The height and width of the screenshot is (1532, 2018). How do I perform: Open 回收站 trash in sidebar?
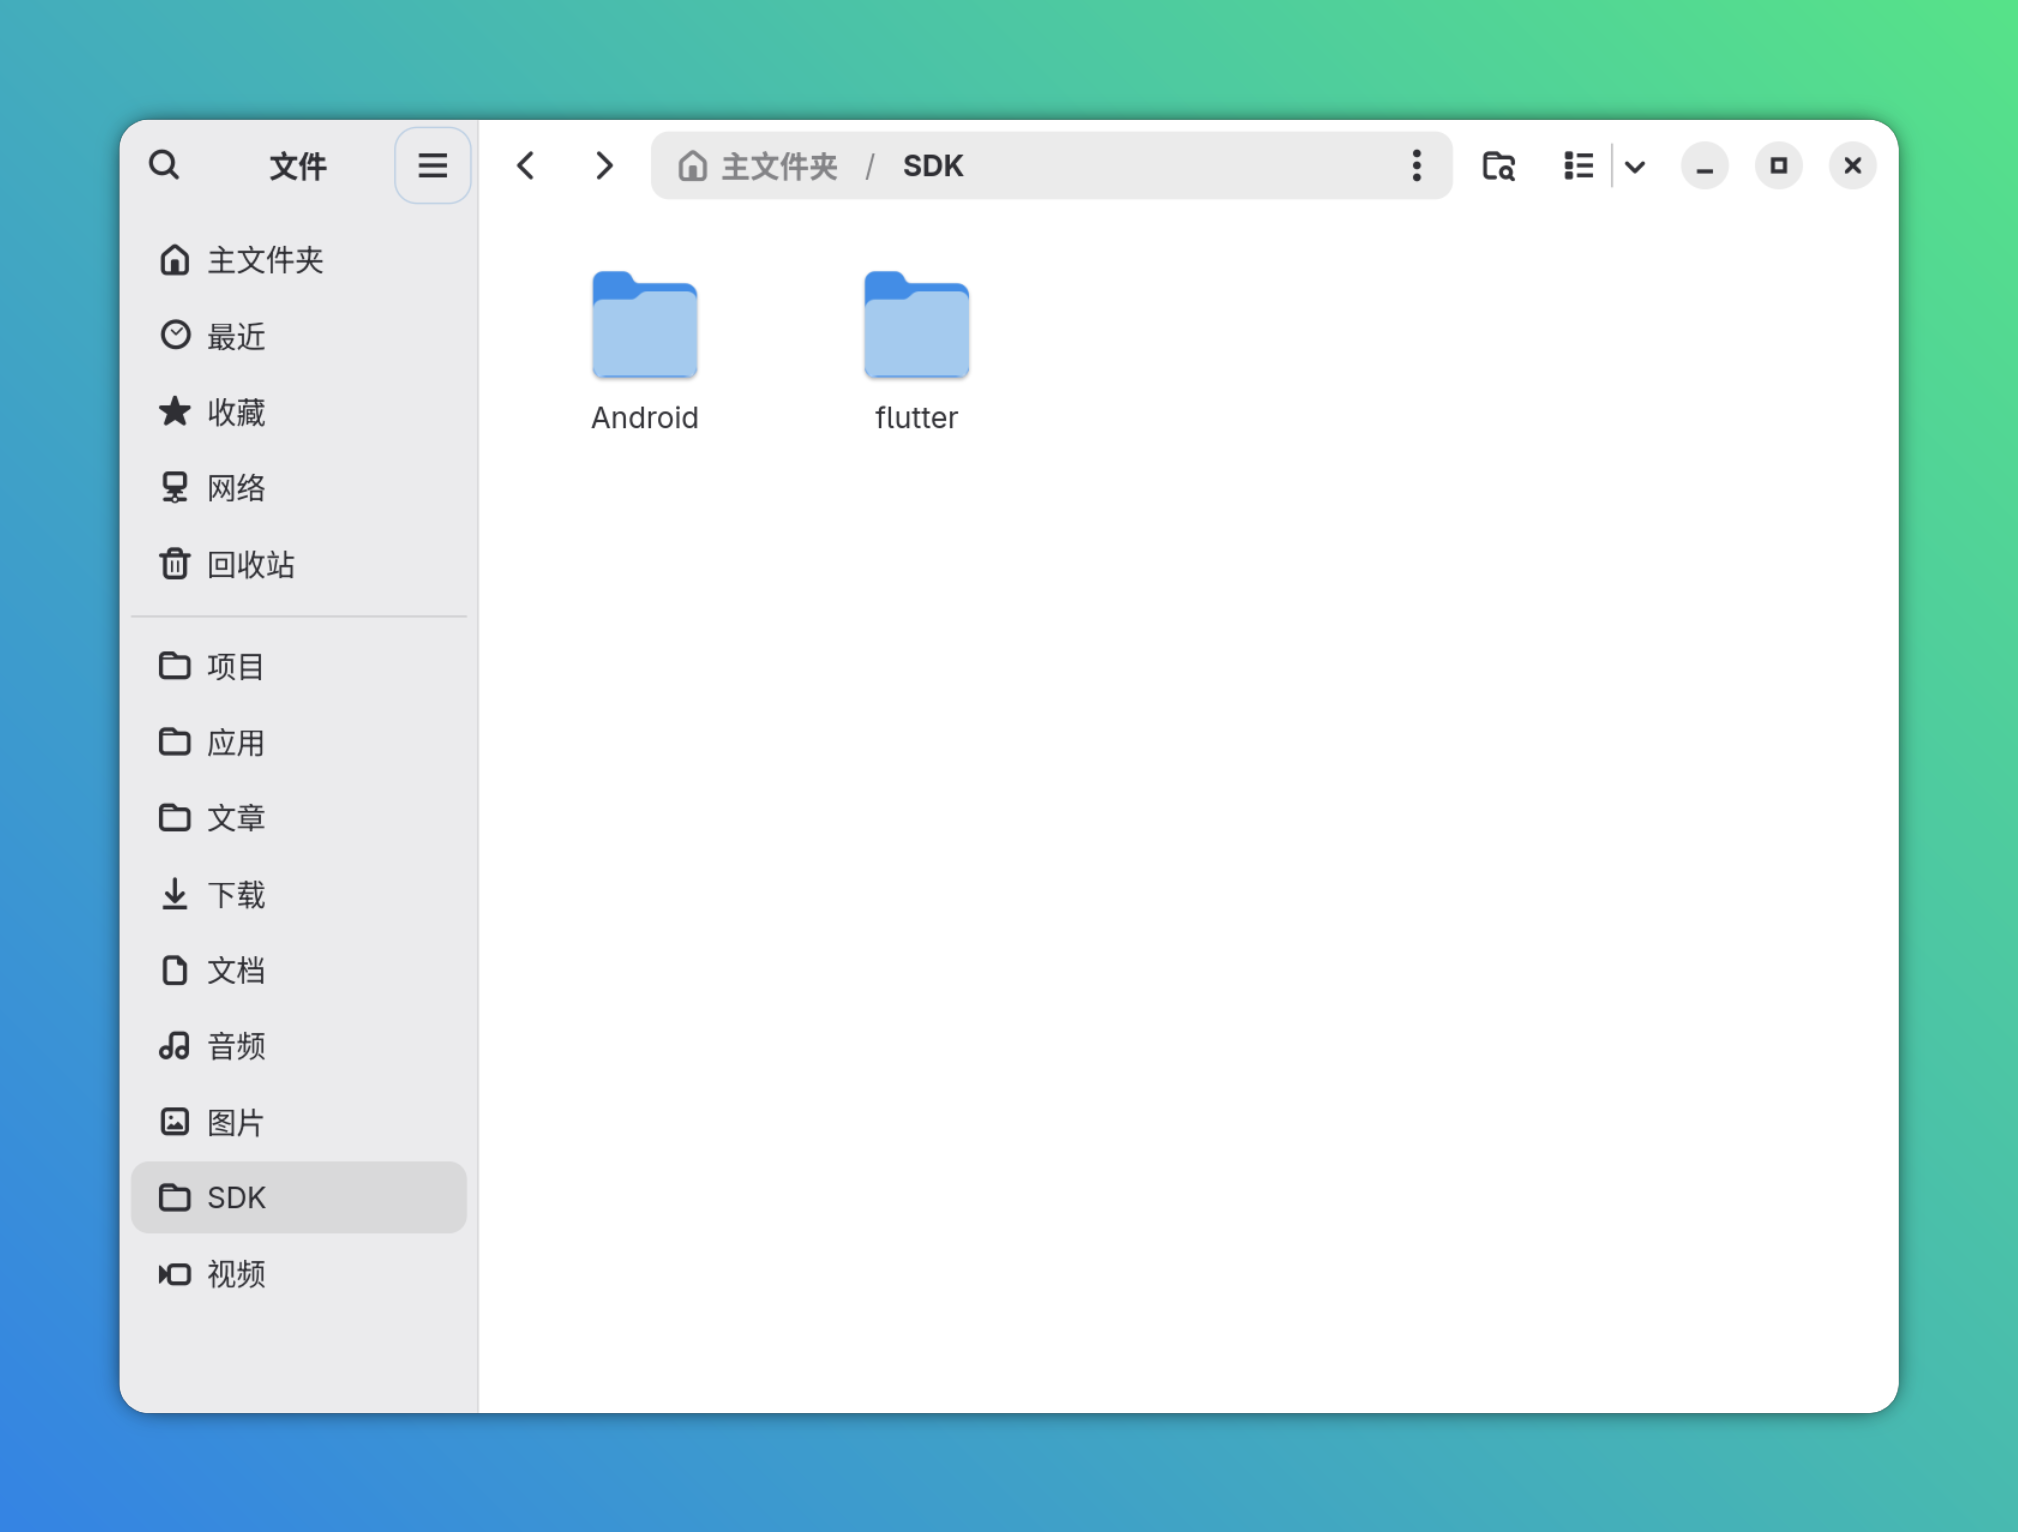[299, 565]
